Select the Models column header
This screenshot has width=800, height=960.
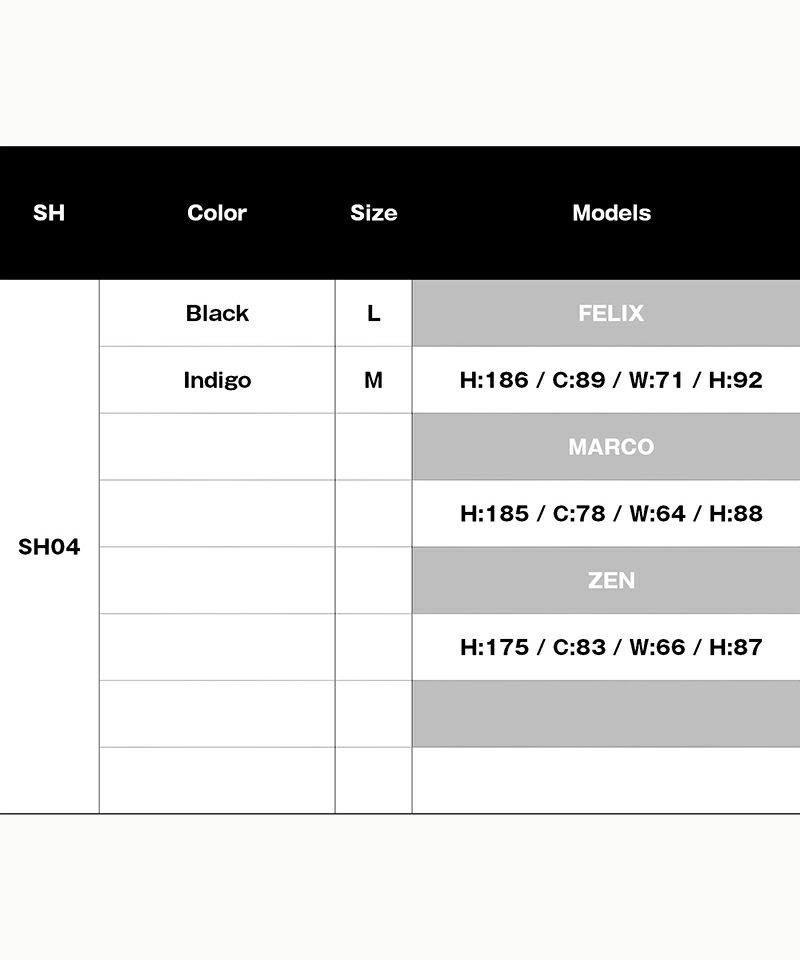(611, 213)
